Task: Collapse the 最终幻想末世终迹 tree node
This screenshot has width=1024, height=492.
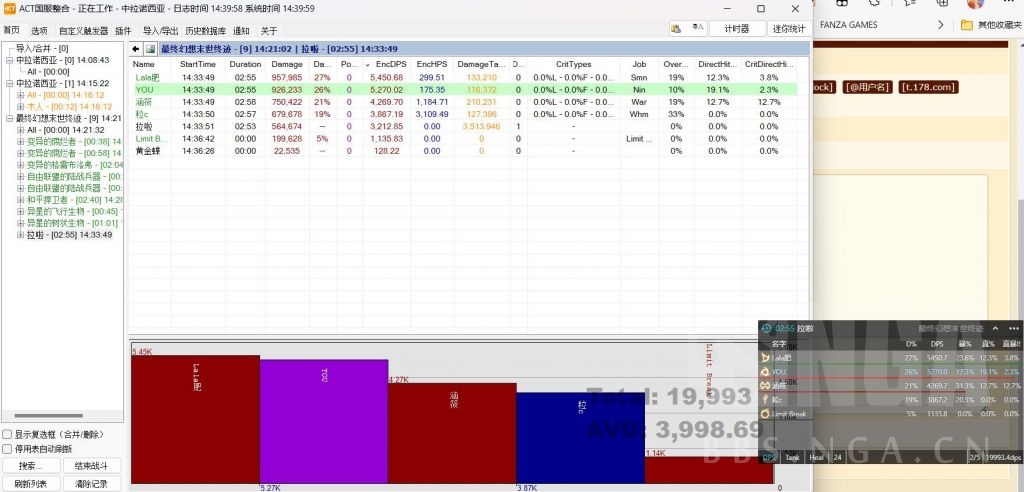Action: [9, 118]
